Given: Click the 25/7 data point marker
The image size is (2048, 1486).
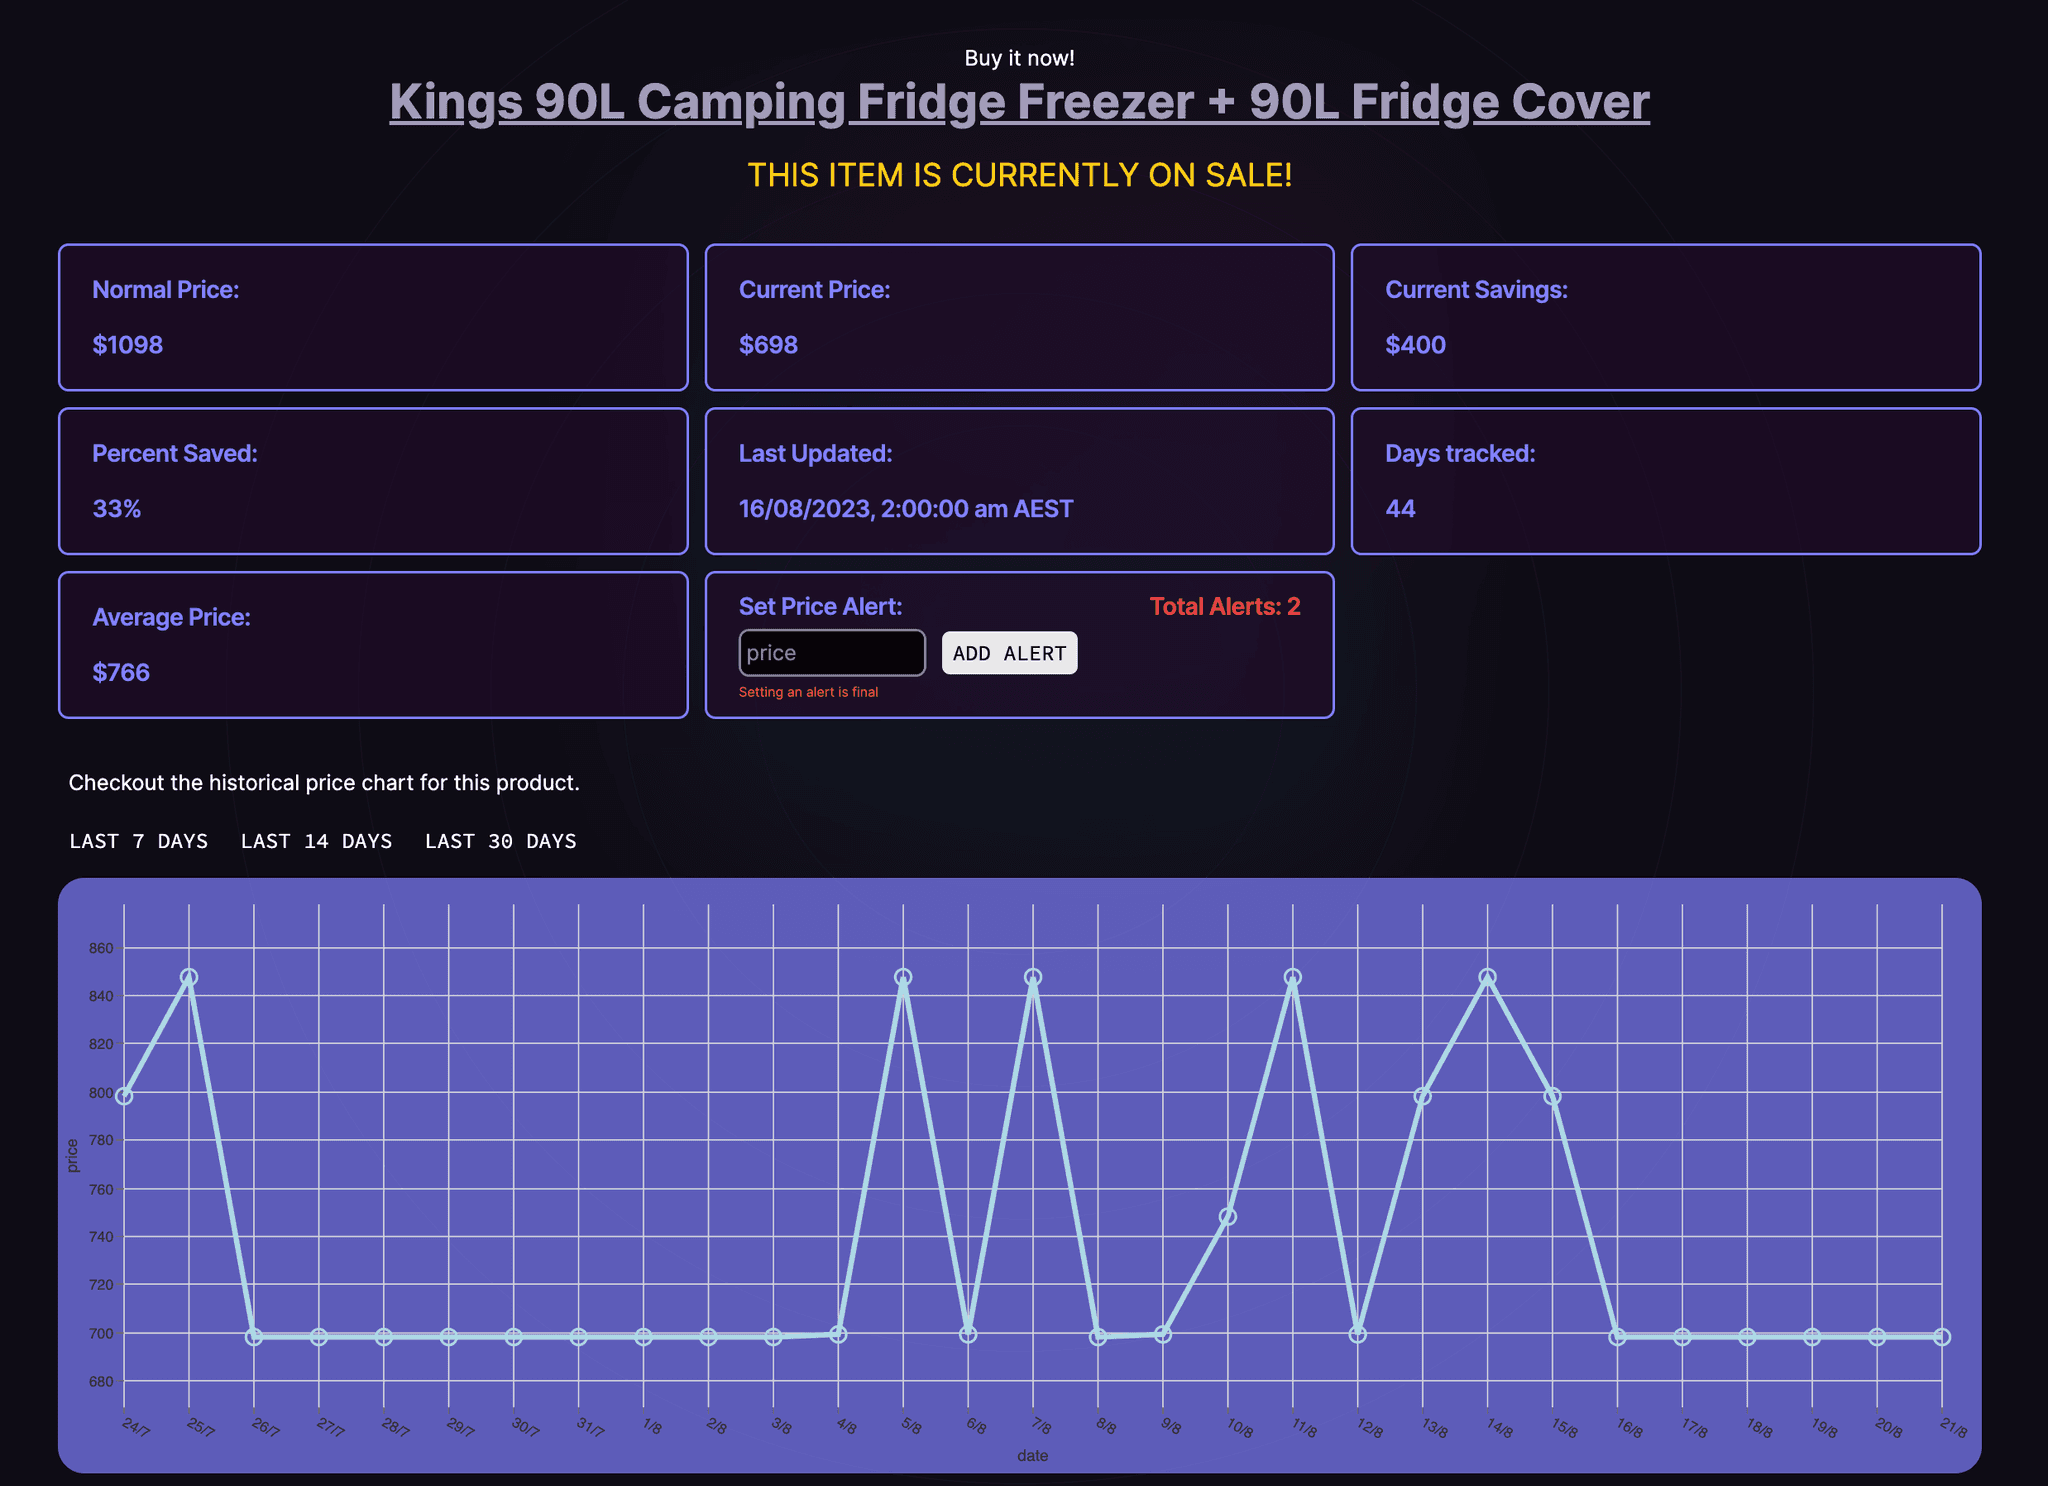Looking at the screenshot, I should tap(189, 977).
